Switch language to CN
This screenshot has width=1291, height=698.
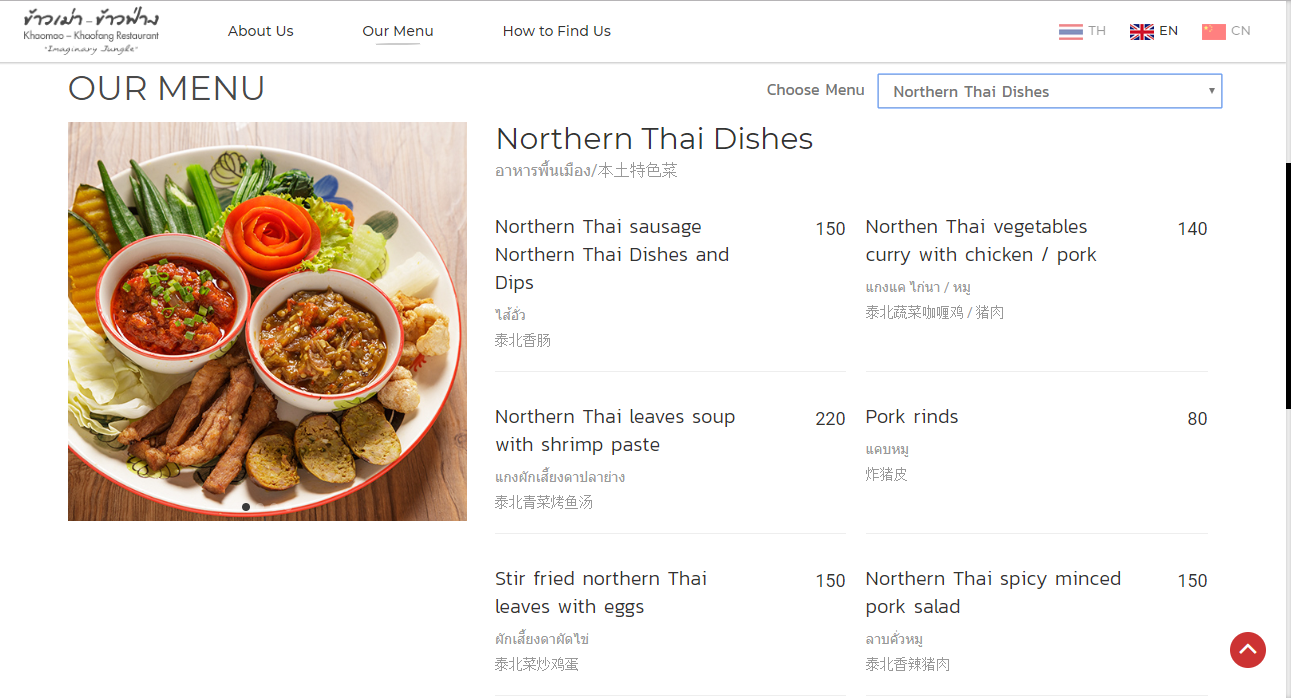pyautogui.click(x=1240, y=31)
